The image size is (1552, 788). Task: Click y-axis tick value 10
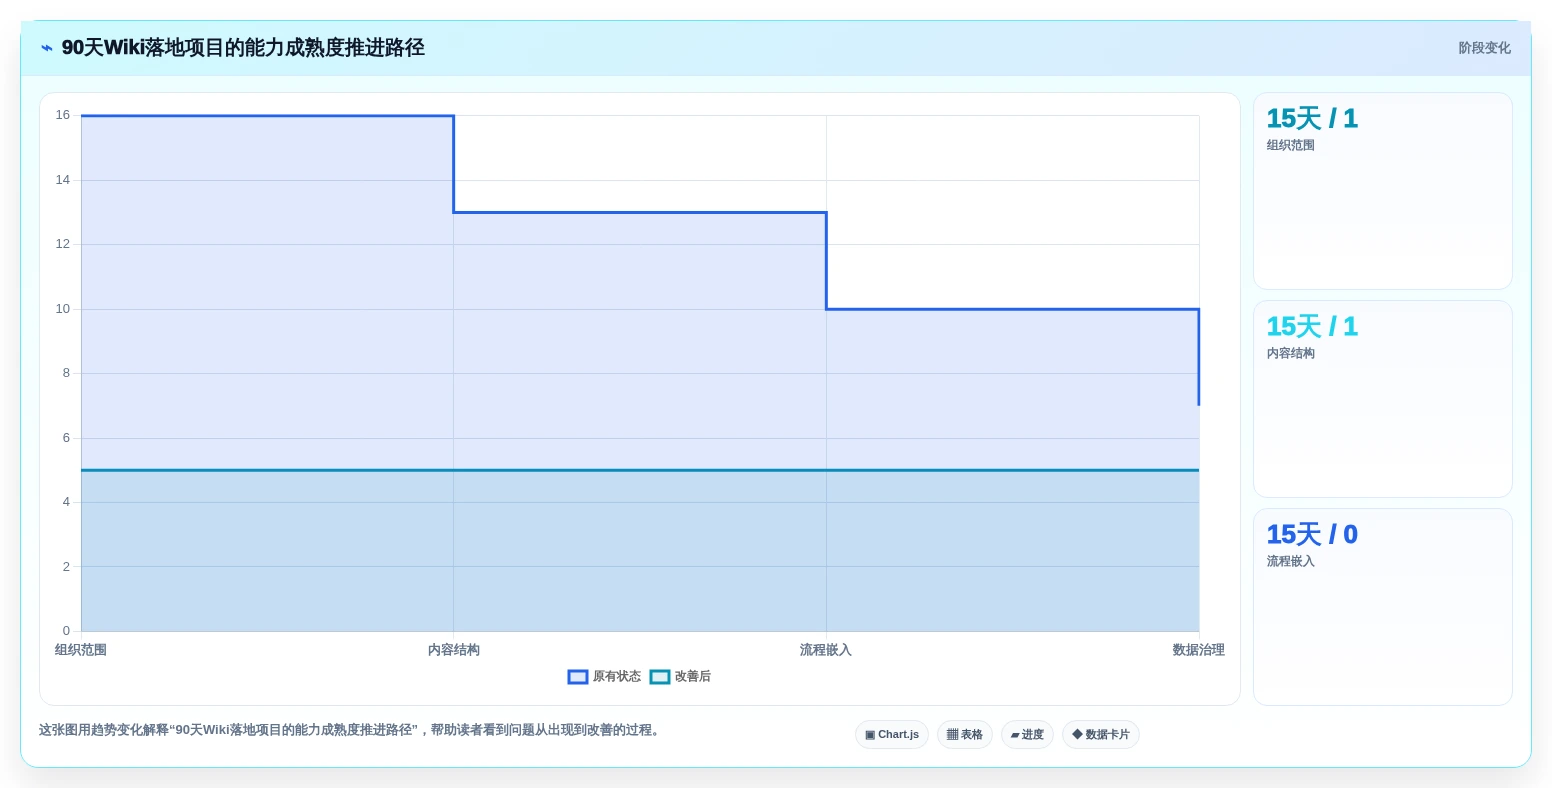point(63,309)
